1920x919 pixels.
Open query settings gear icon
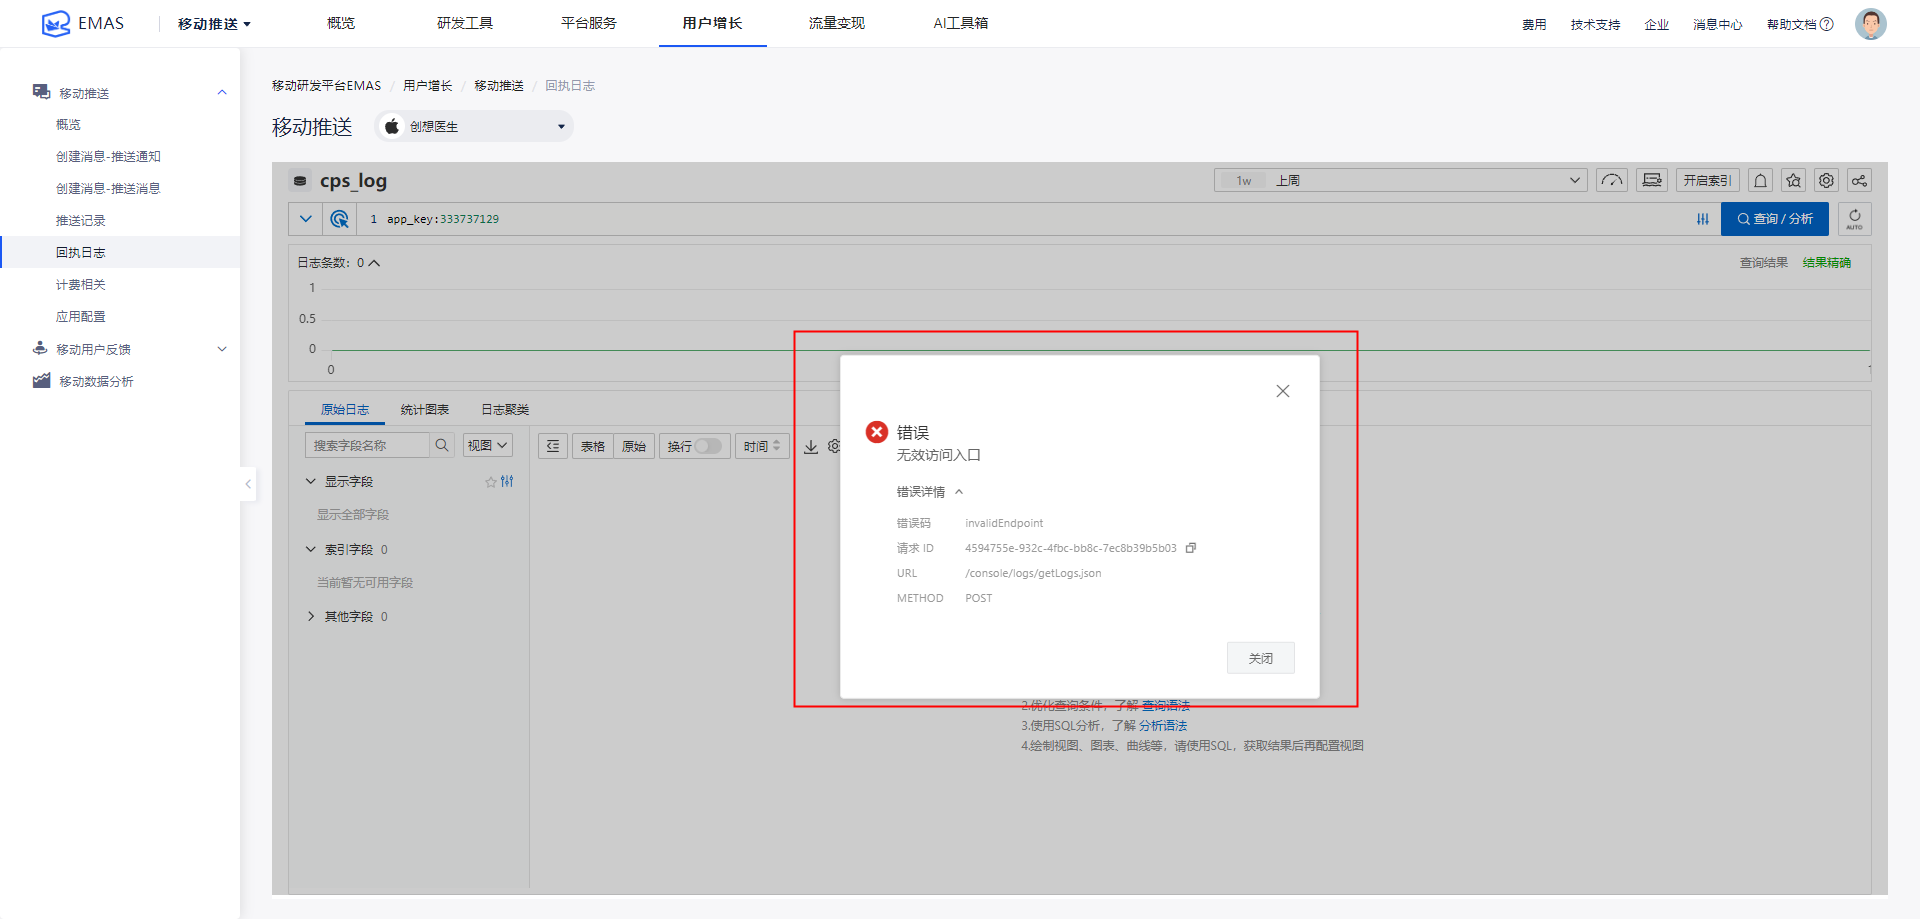pos(1827,180)
